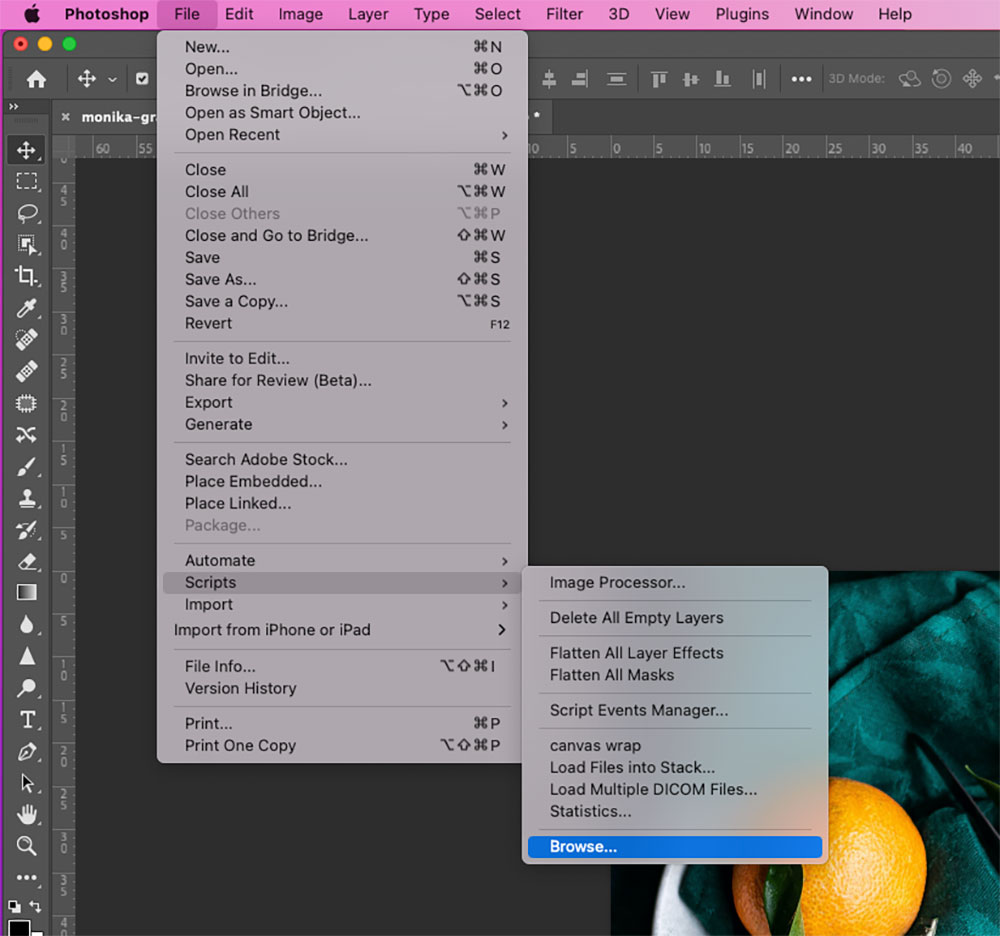This screenshot has height=936, width=1000.
Task: Open the Edit menu
Action: click(239, 14)
